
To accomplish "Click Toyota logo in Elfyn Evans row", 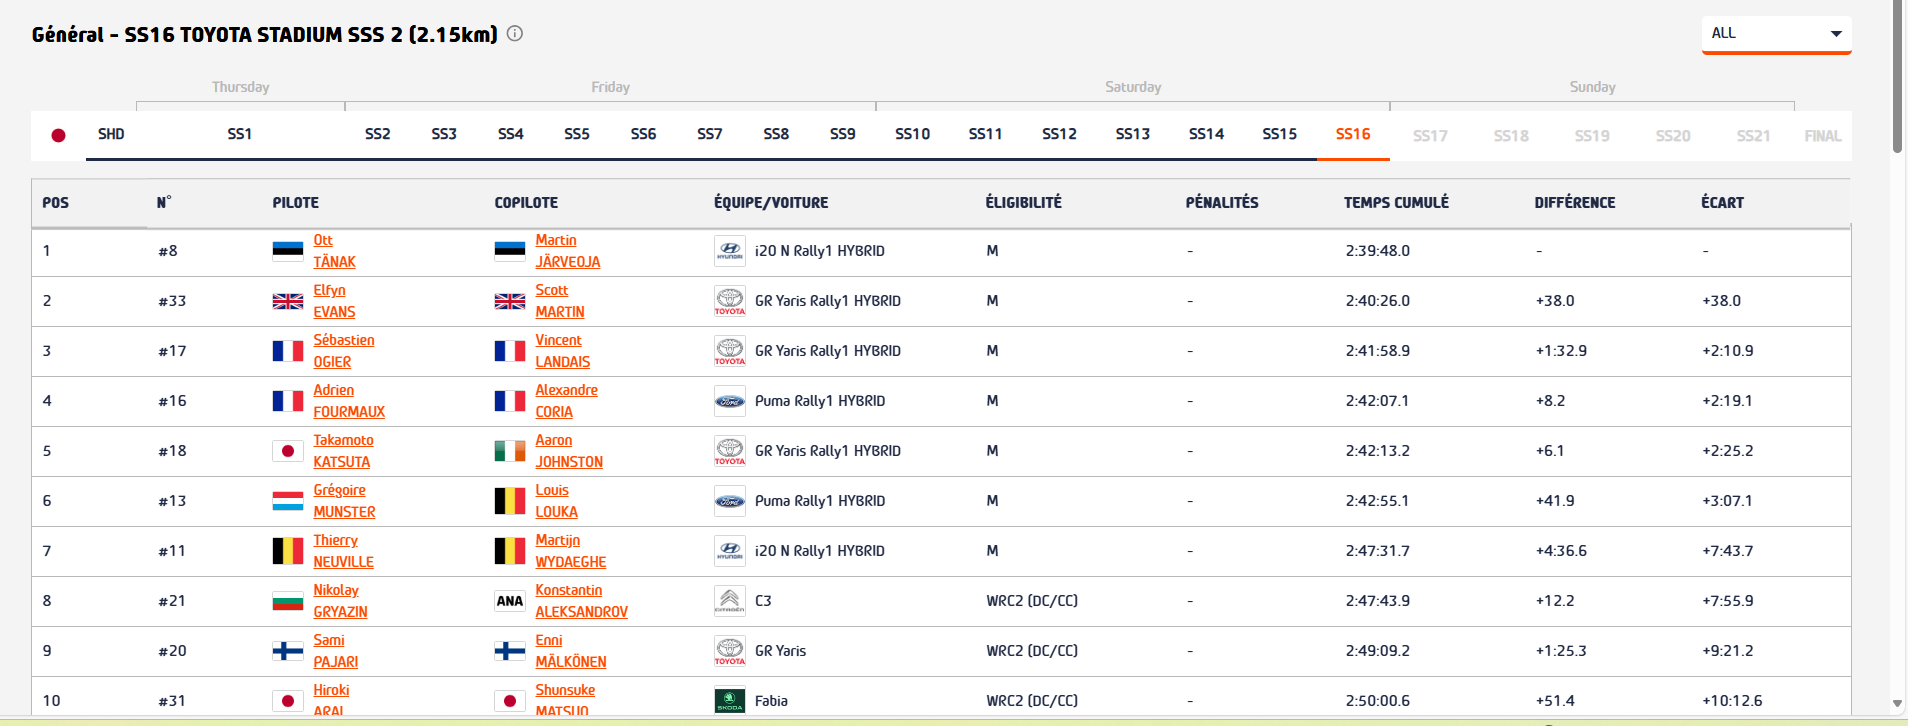I will 730,301.
